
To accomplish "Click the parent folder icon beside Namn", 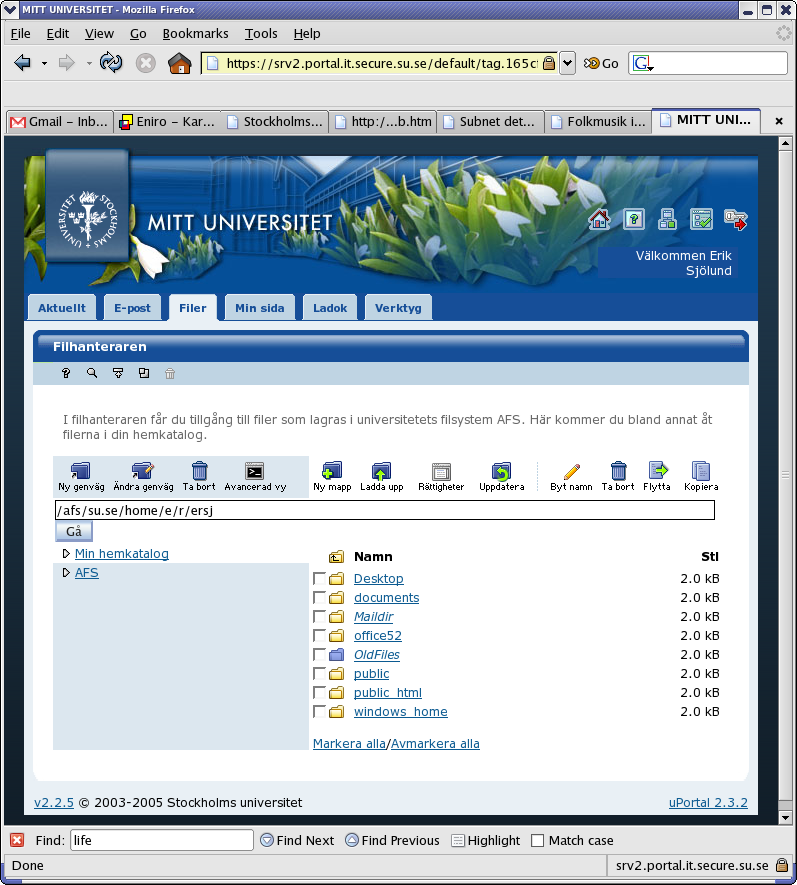I will (336, 557).
